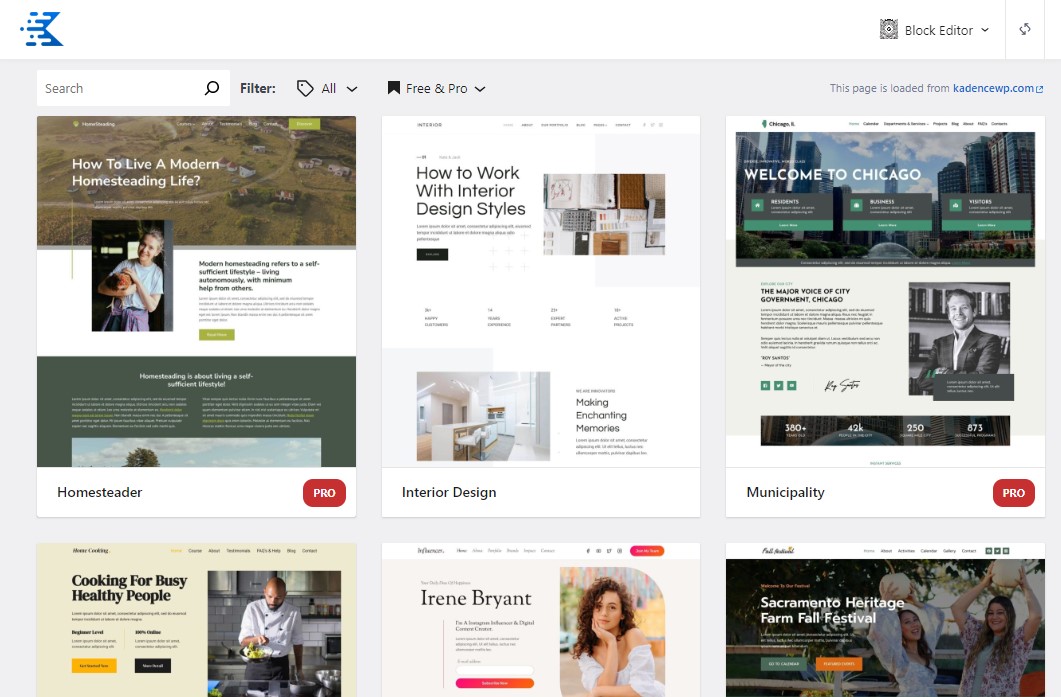Select the Irene Bryant influencer template
Image resolution: width=1061 pixels, height=697 pixels.
click(541, 620)
